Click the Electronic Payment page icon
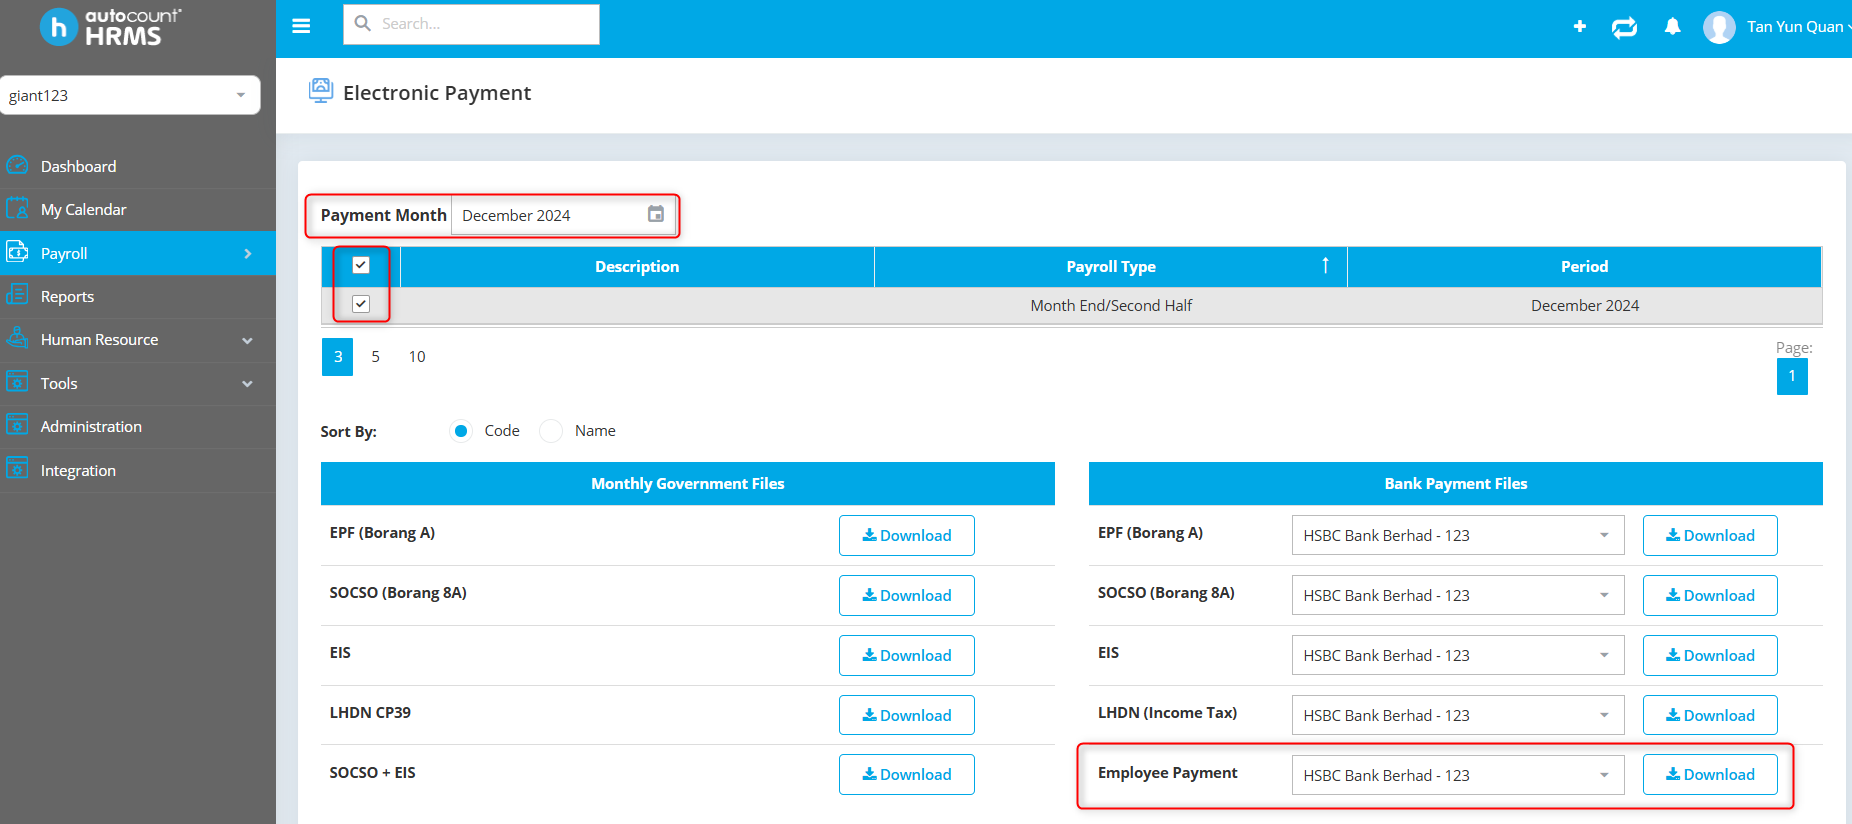This screenshot has height=824, width=1852. point(321,91)
